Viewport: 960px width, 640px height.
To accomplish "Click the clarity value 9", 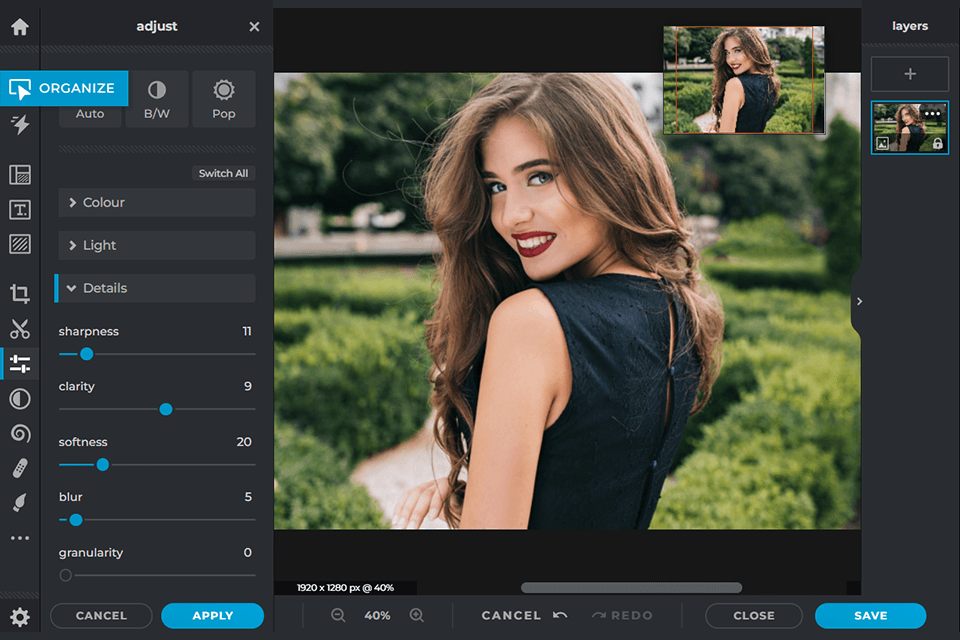I will click(248, 386).
